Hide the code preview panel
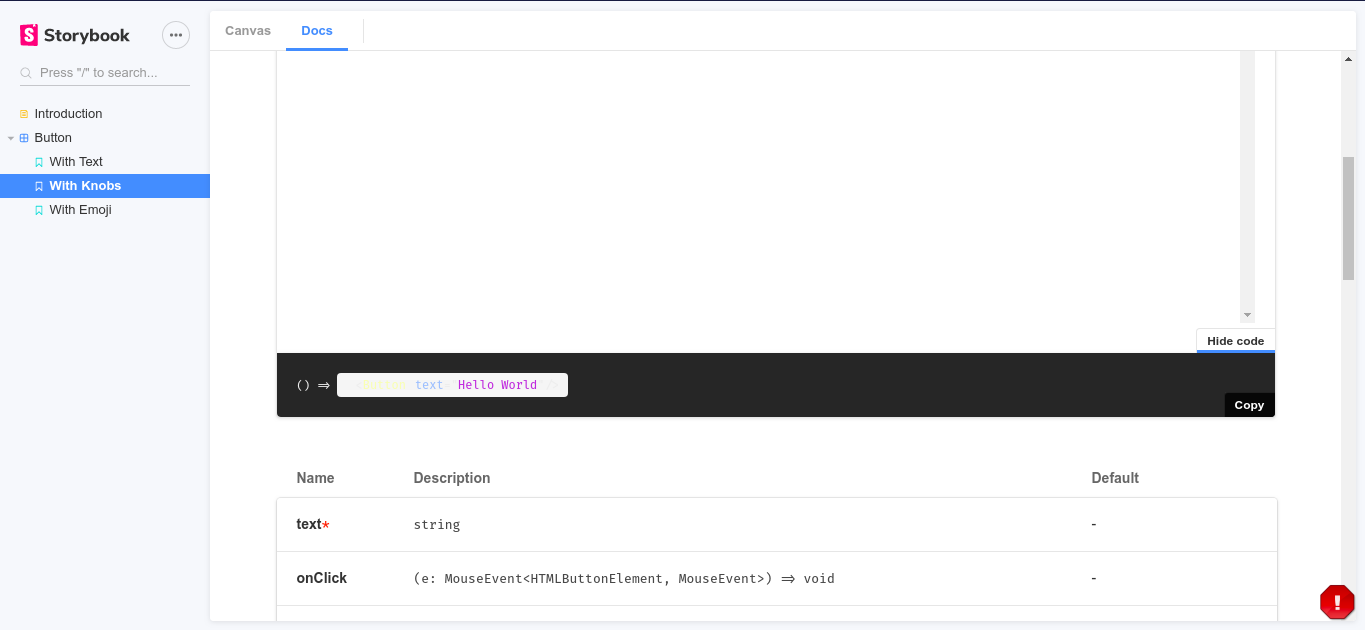Screen dimensions: 1365x630 (x=1235, y=340)
